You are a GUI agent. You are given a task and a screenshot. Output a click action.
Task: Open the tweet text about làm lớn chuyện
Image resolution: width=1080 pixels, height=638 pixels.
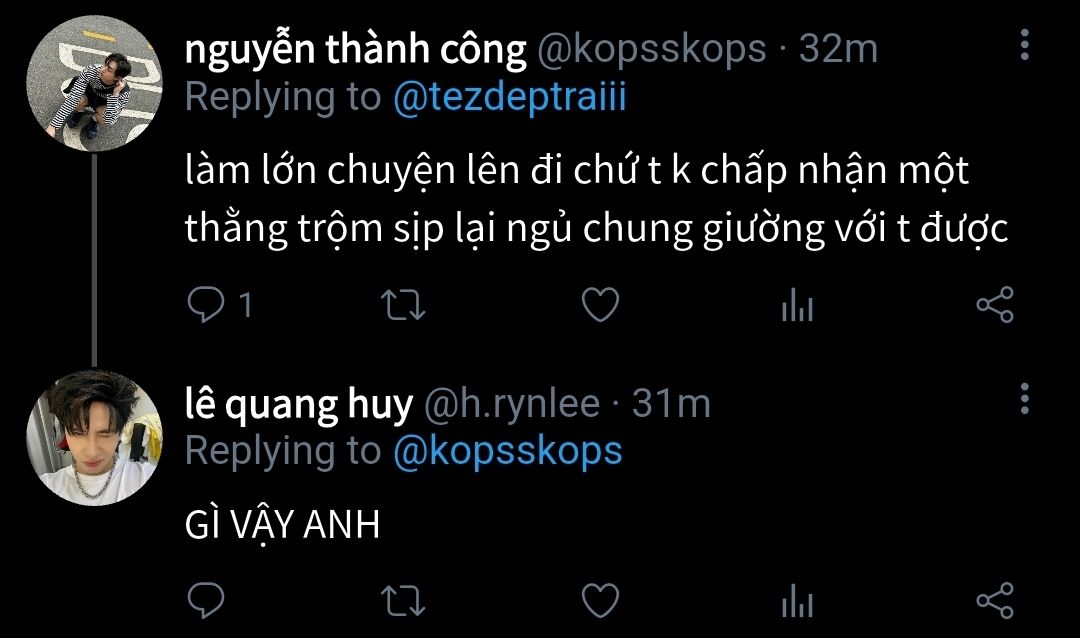coord(596,200)
